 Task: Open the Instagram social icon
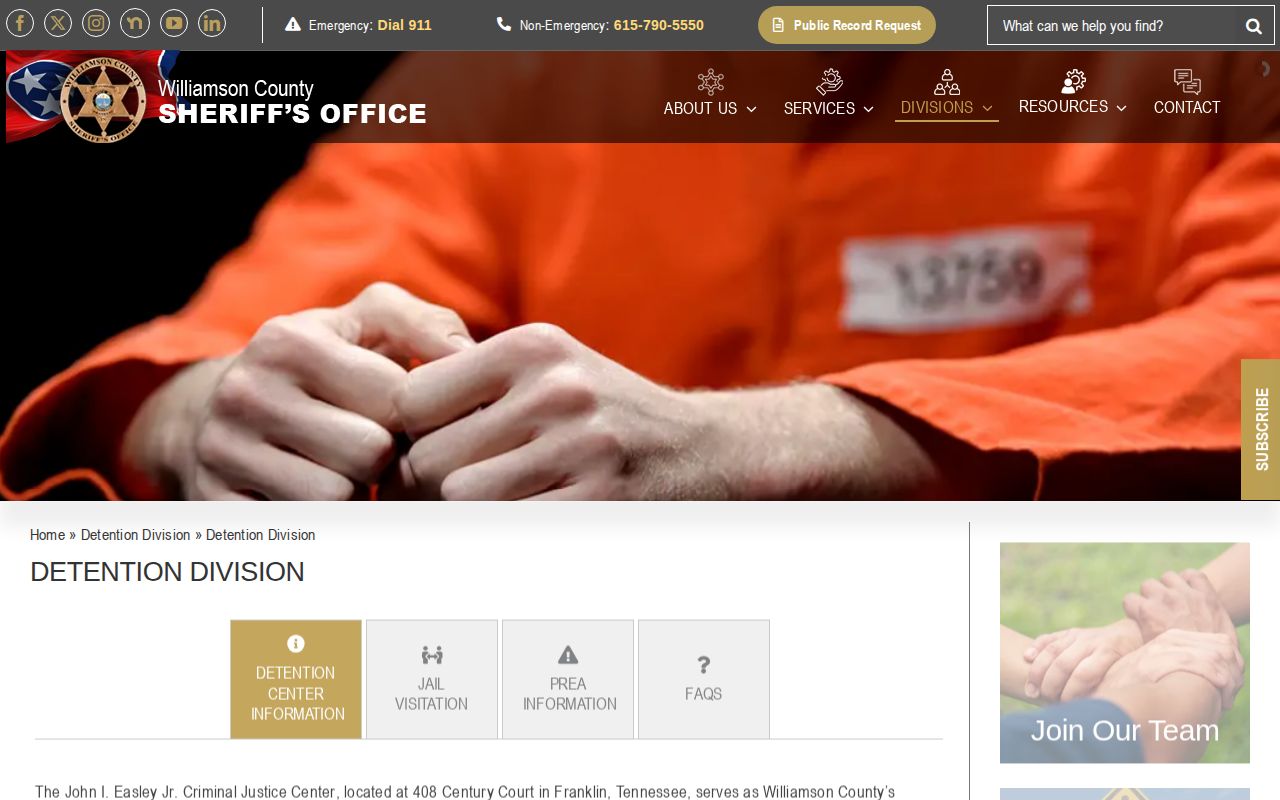96,23
